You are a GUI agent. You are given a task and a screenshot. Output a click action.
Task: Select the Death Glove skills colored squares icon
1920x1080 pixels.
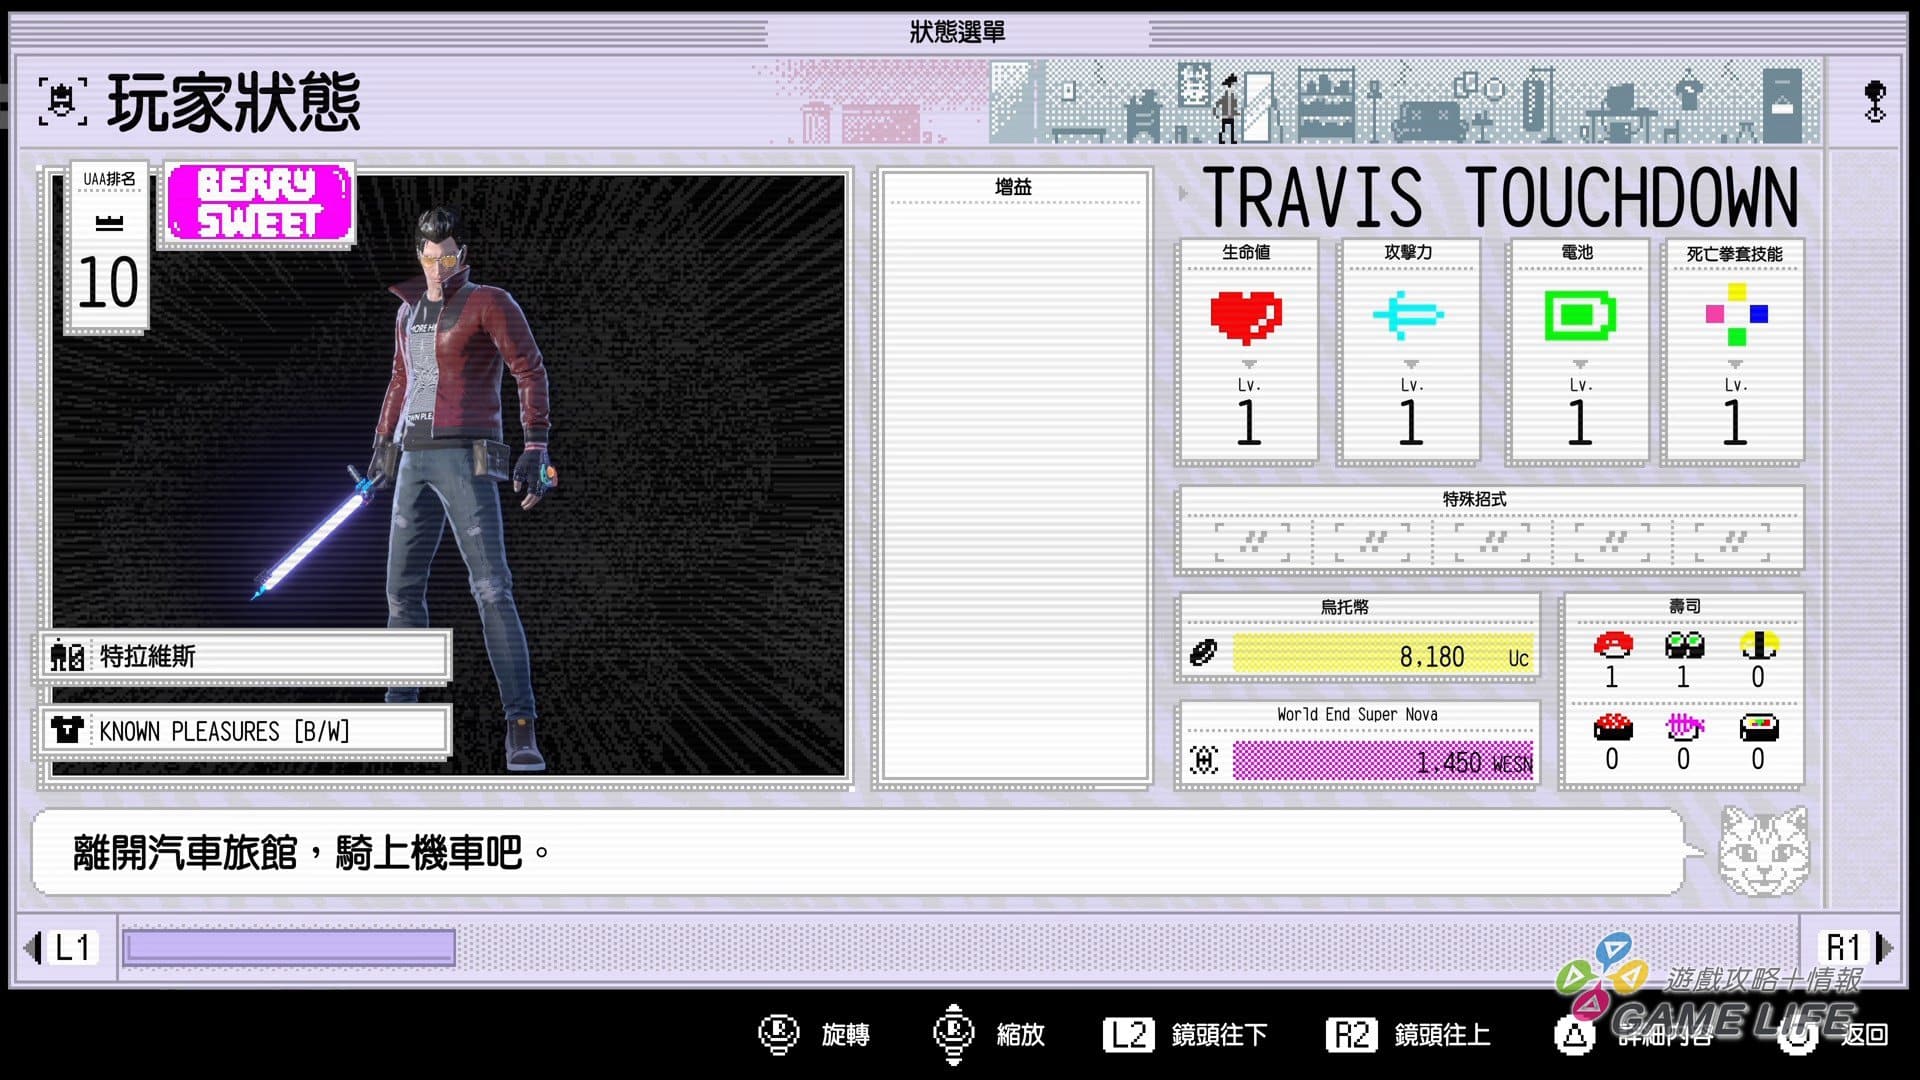(x=1736, y=314)
